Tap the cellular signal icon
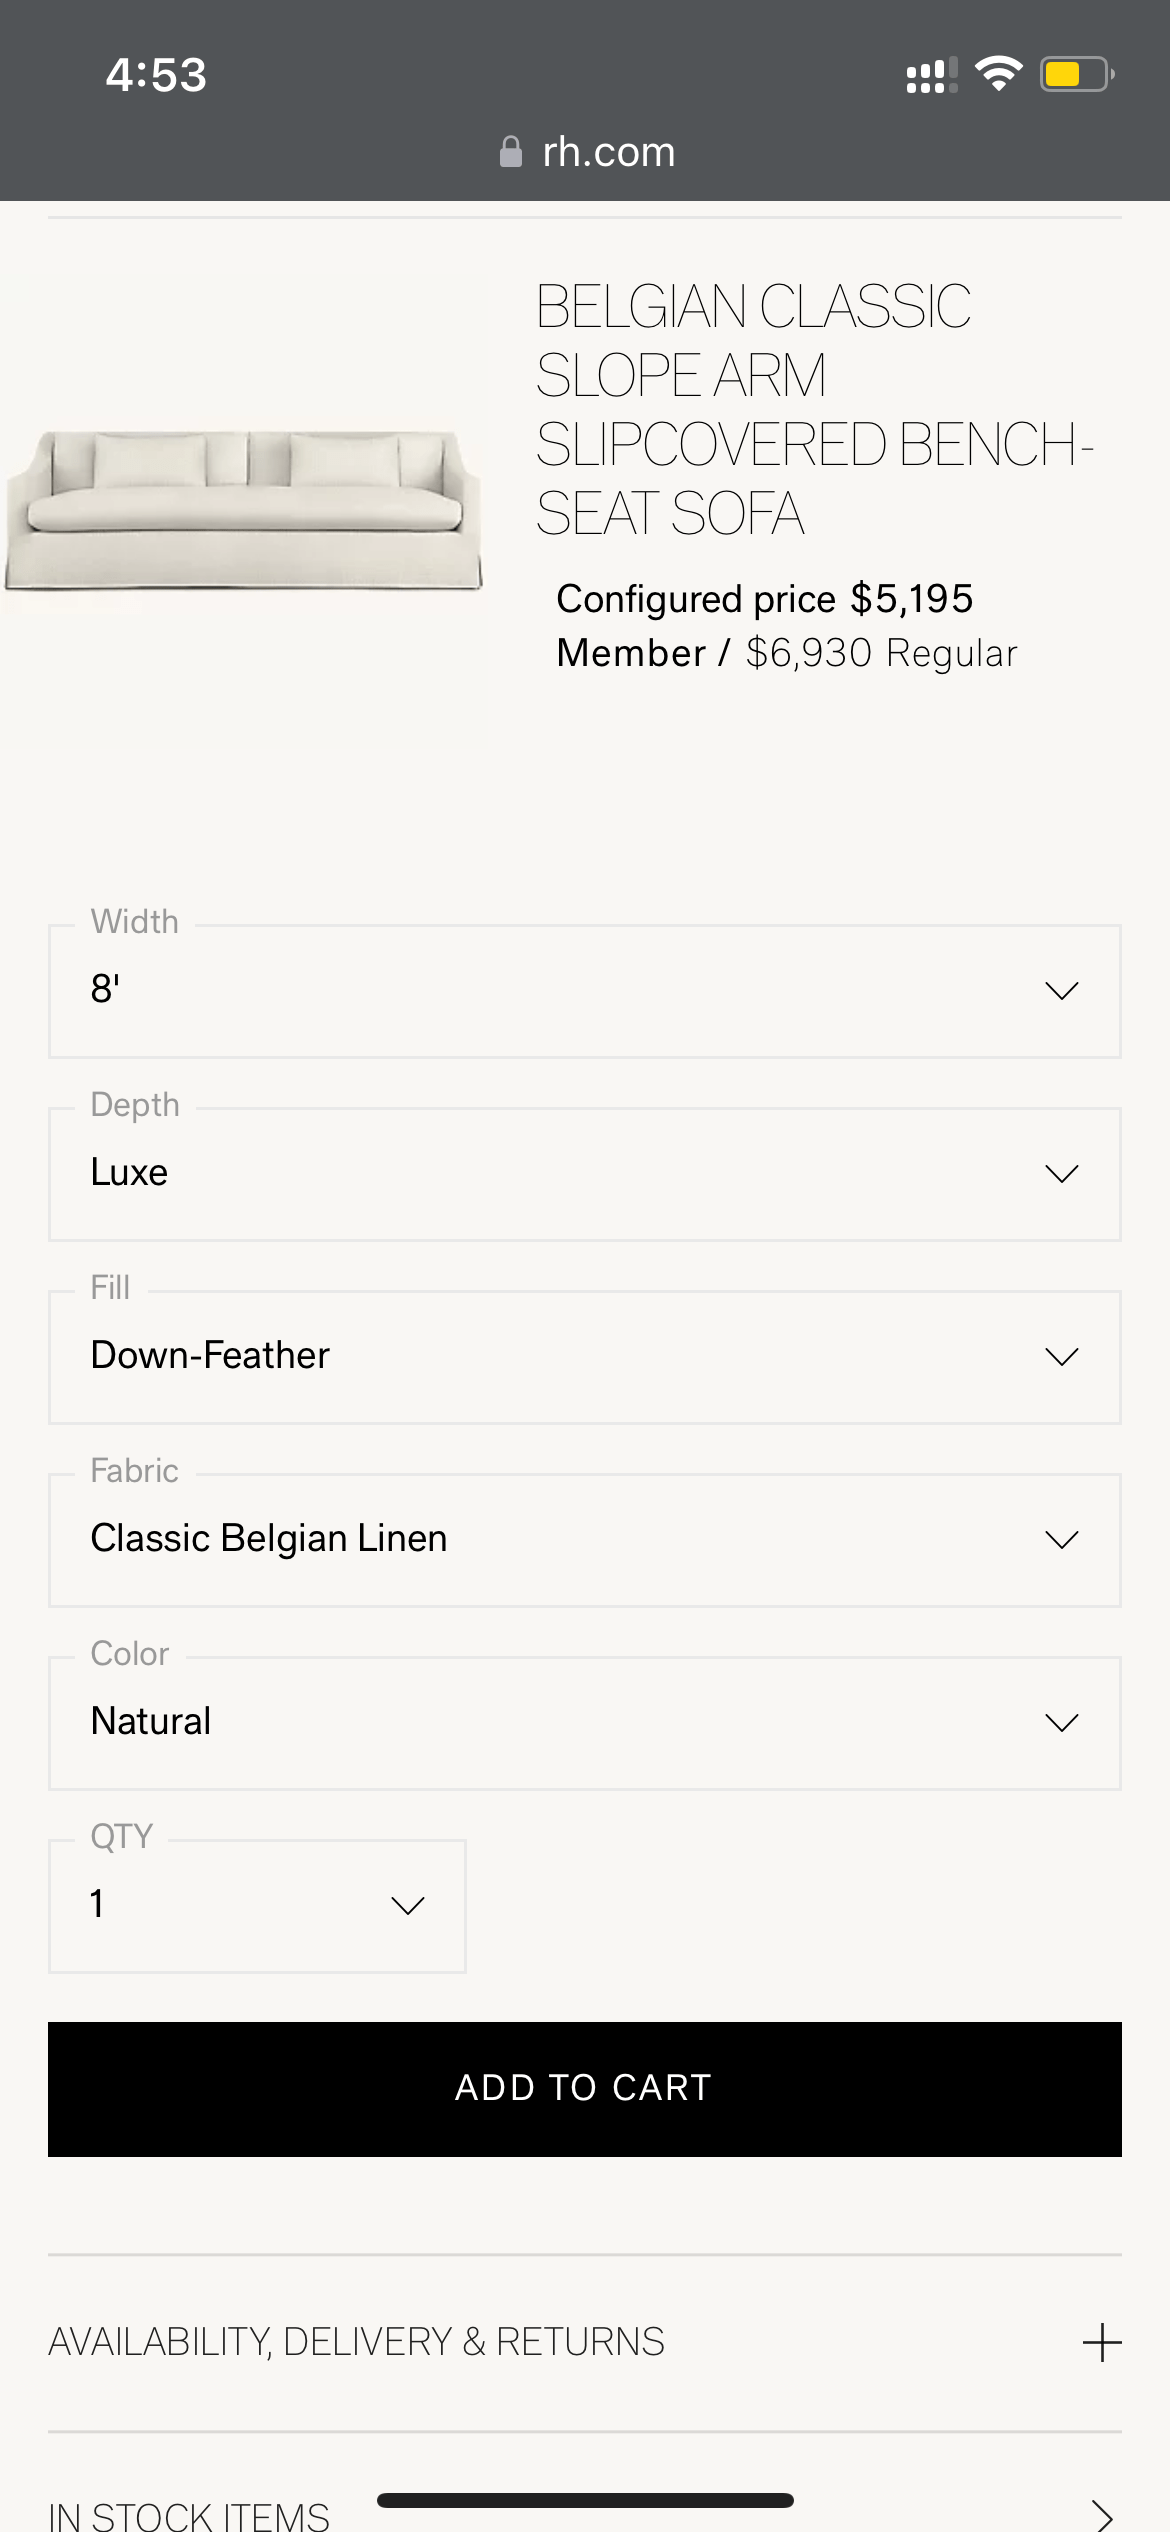This screenshot has width=1170, height=2532. point(930,76)
